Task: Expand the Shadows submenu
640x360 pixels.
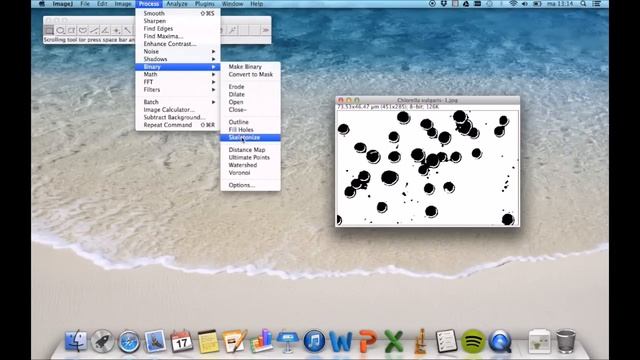Action: tap(178, 59)
